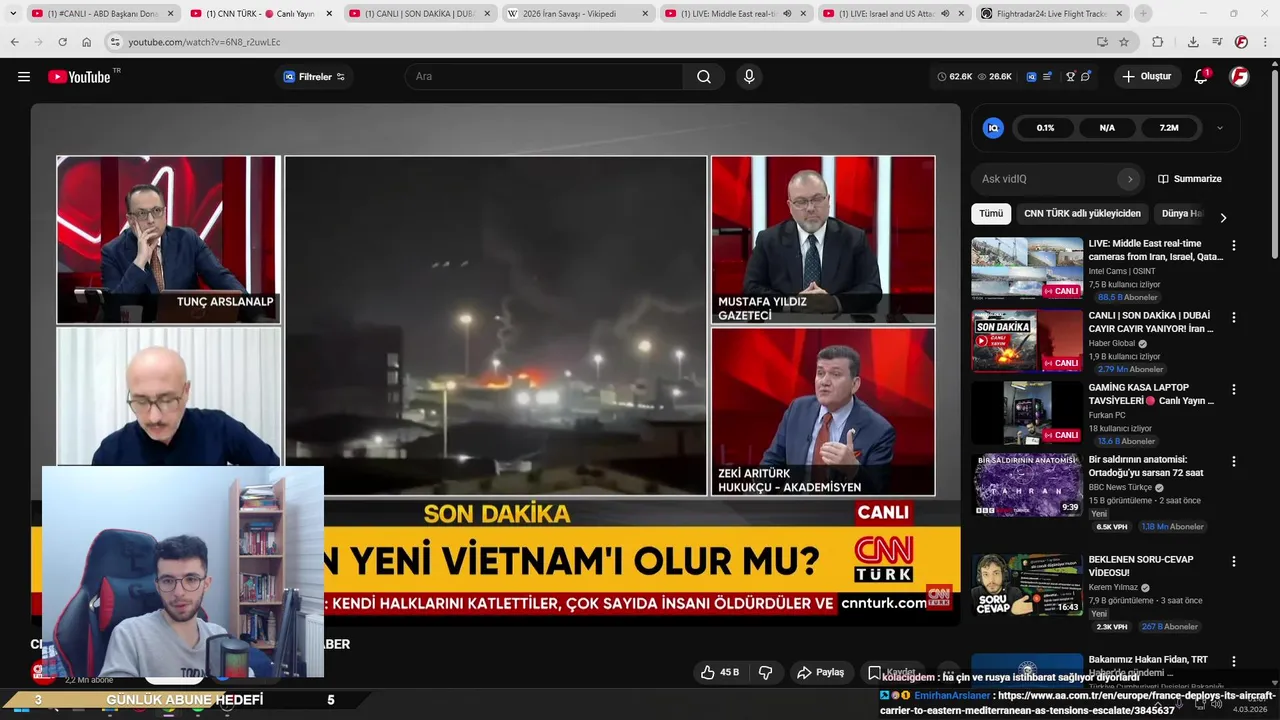
Task: Open the vidIQ Filtreler button
Action: (x=314, y=77)
